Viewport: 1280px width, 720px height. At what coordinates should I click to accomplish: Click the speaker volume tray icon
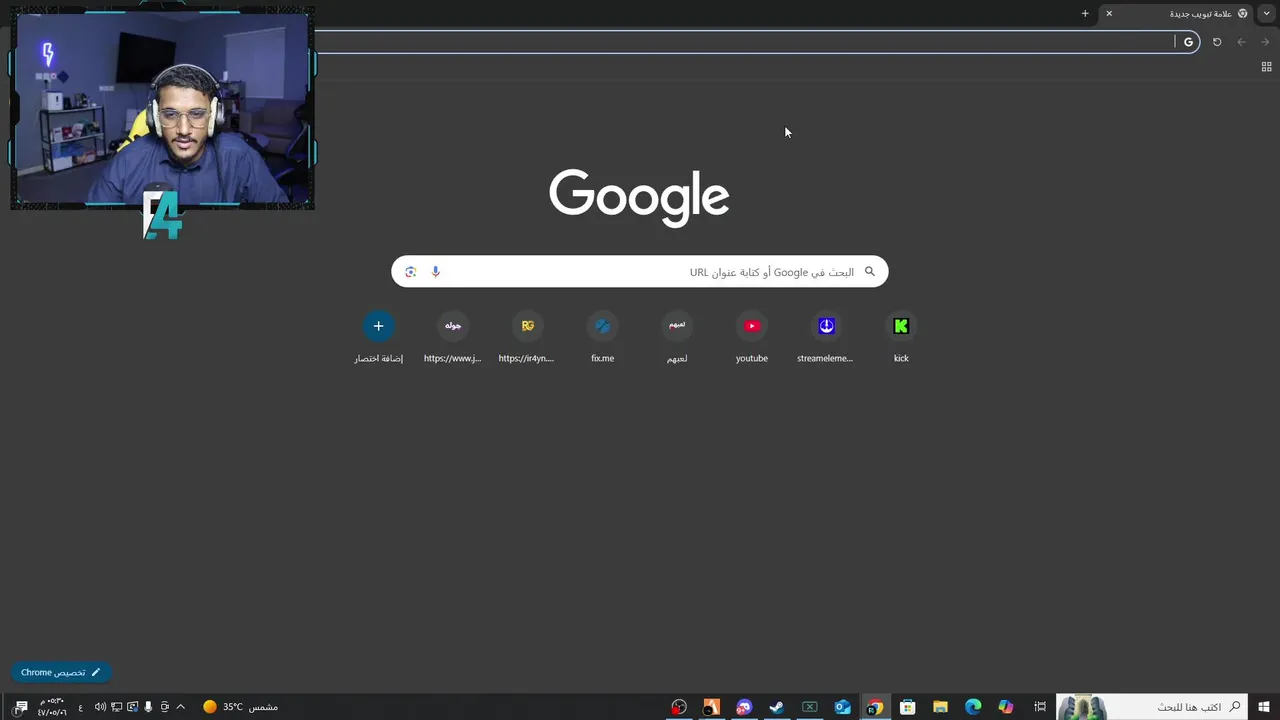click(100, 707)
